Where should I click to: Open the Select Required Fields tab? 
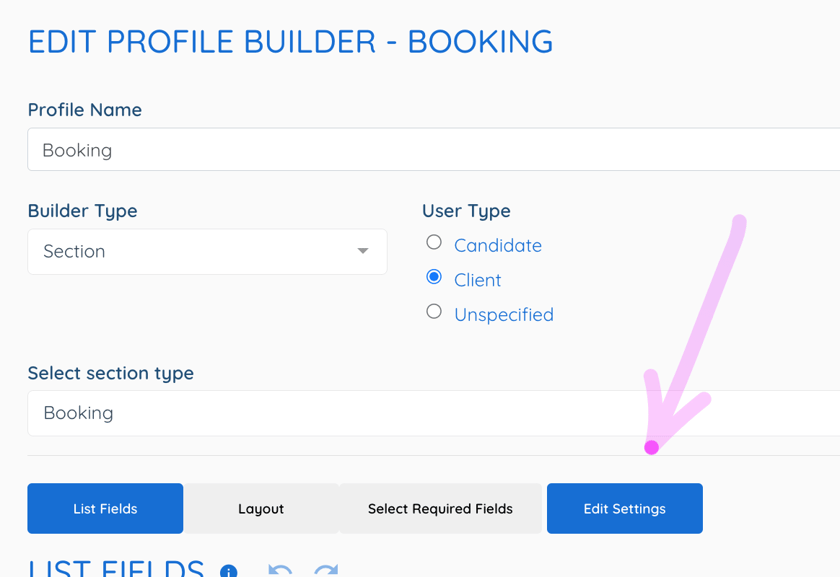click(440, 508)
